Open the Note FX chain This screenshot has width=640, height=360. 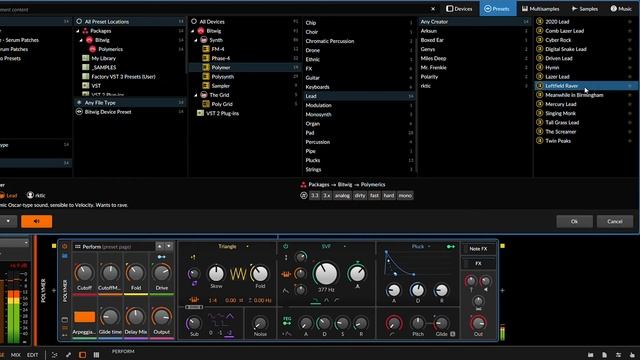tap(478, 249)
